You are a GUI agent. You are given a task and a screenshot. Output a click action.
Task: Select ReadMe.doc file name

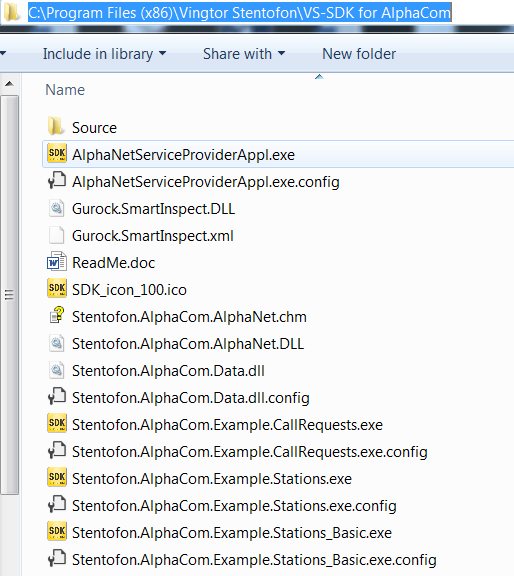pos(114,263)
